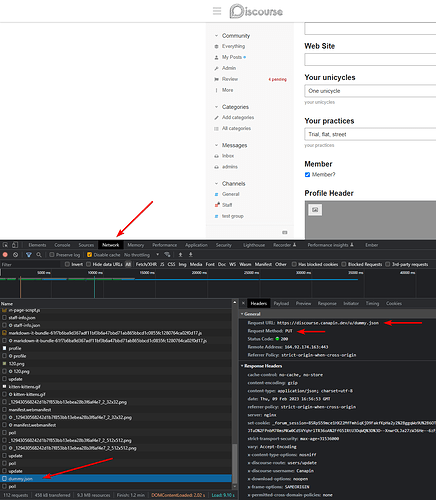This screenshot has width=436, height=500.
Task: Toggle the network filter funnel icon
Action: 29,255
